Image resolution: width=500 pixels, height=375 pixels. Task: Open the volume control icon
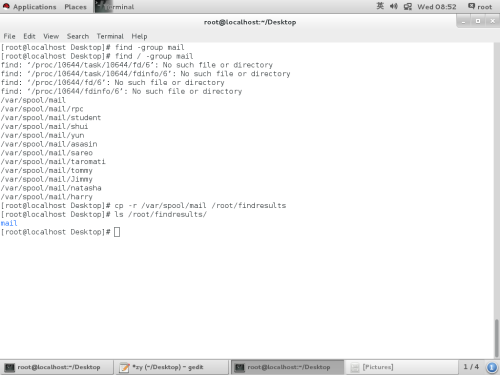point(394,6)
